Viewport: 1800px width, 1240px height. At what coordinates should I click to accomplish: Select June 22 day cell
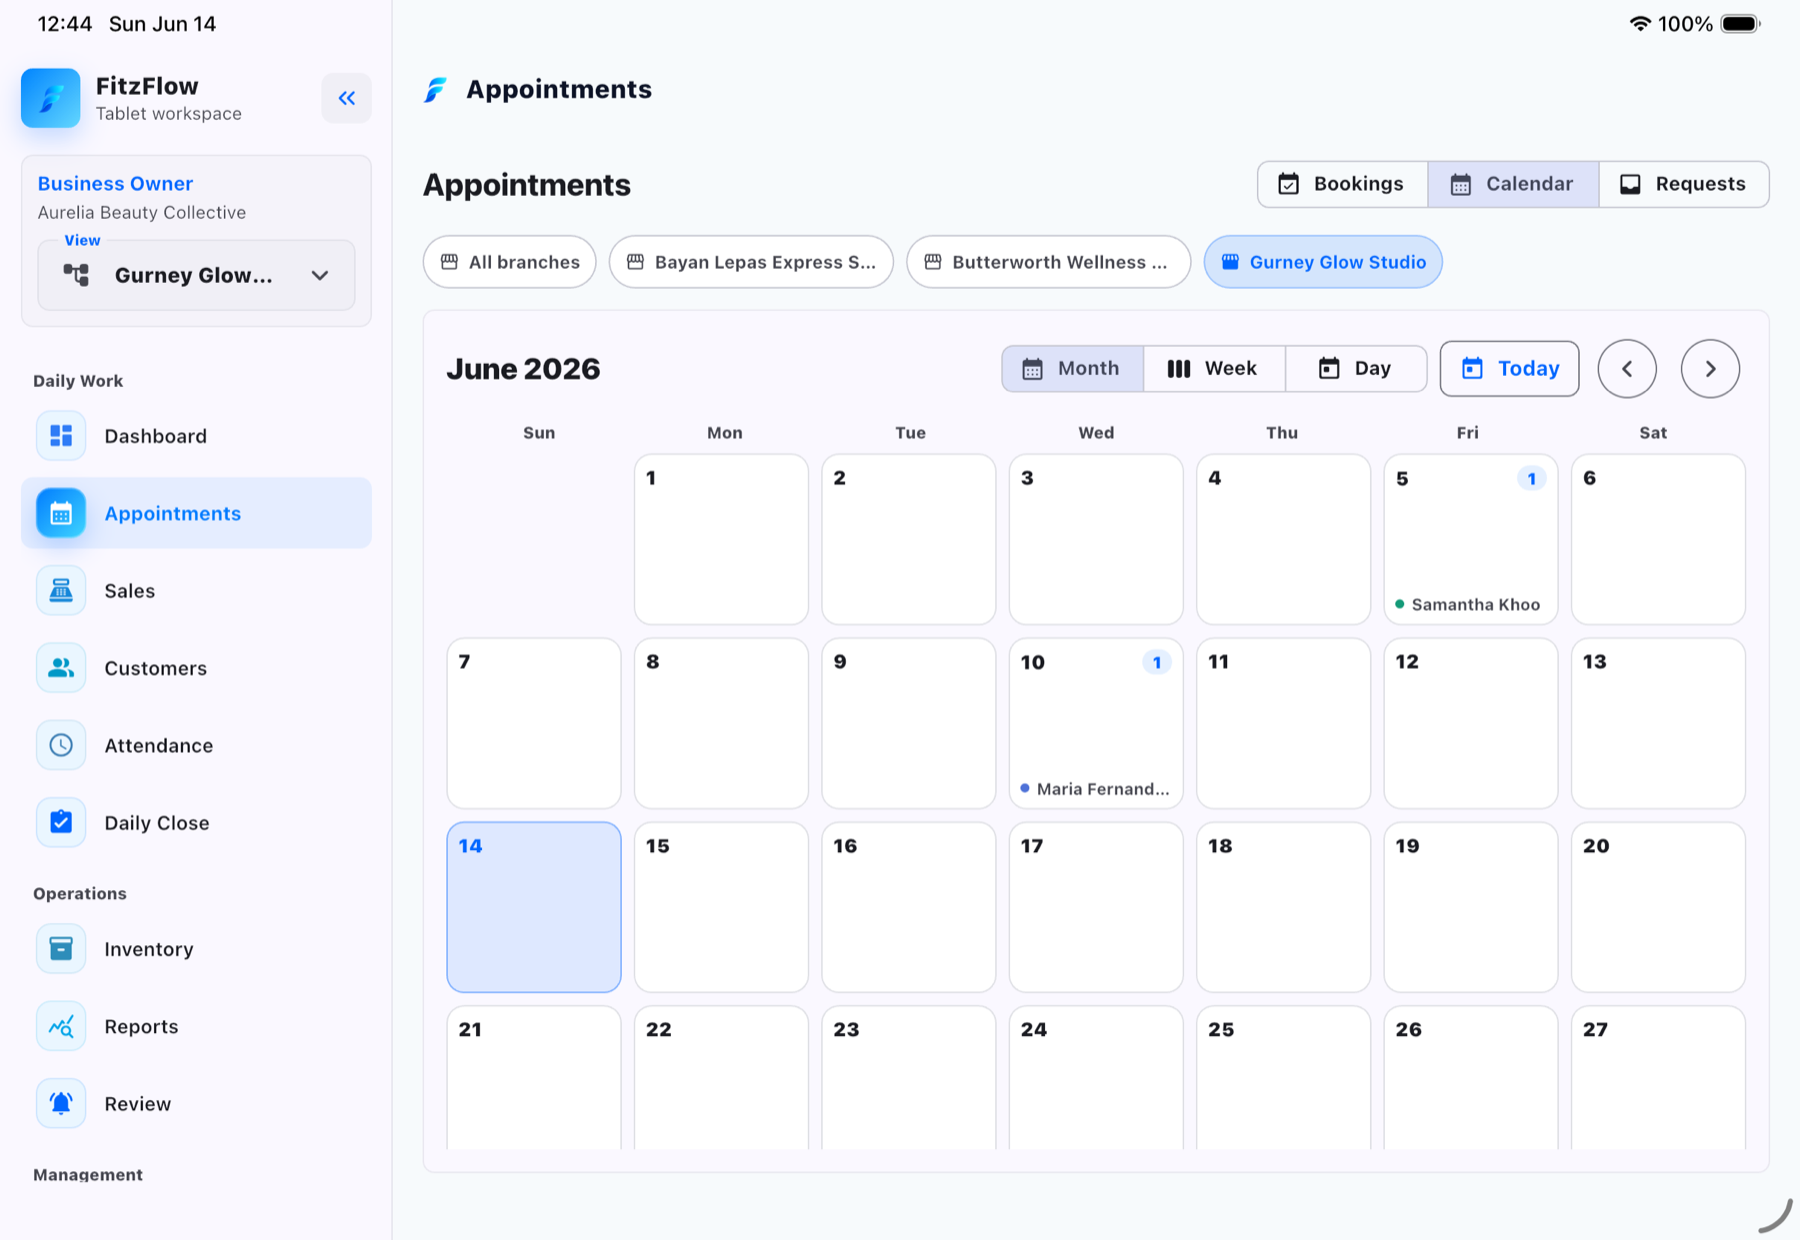coord(721,1078)
